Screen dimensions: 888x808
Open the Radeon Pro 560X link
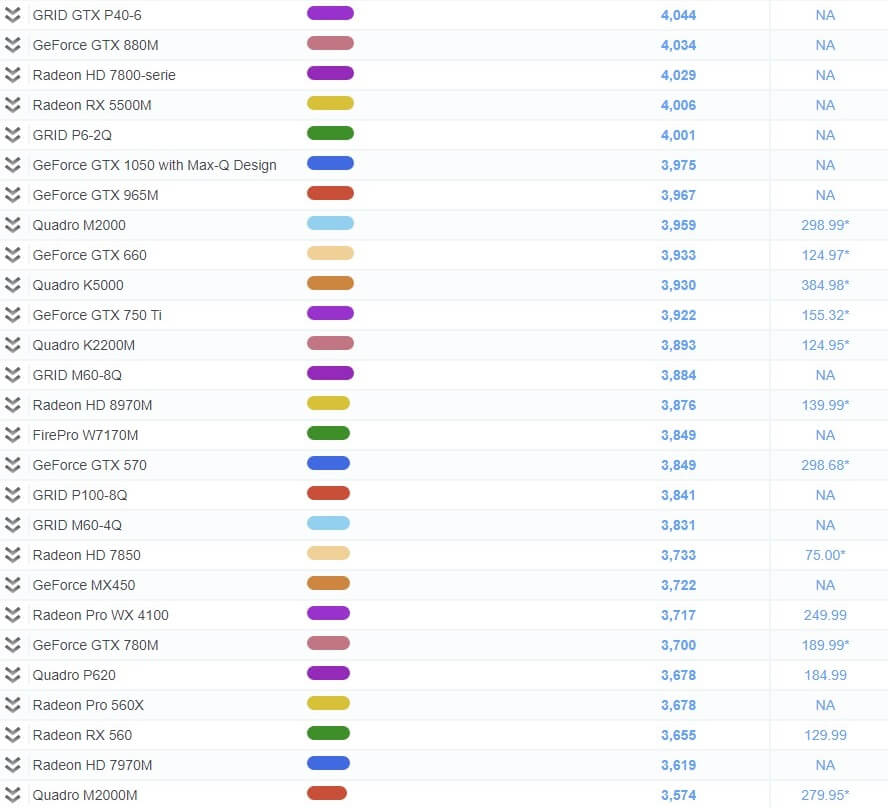(88, 706)
